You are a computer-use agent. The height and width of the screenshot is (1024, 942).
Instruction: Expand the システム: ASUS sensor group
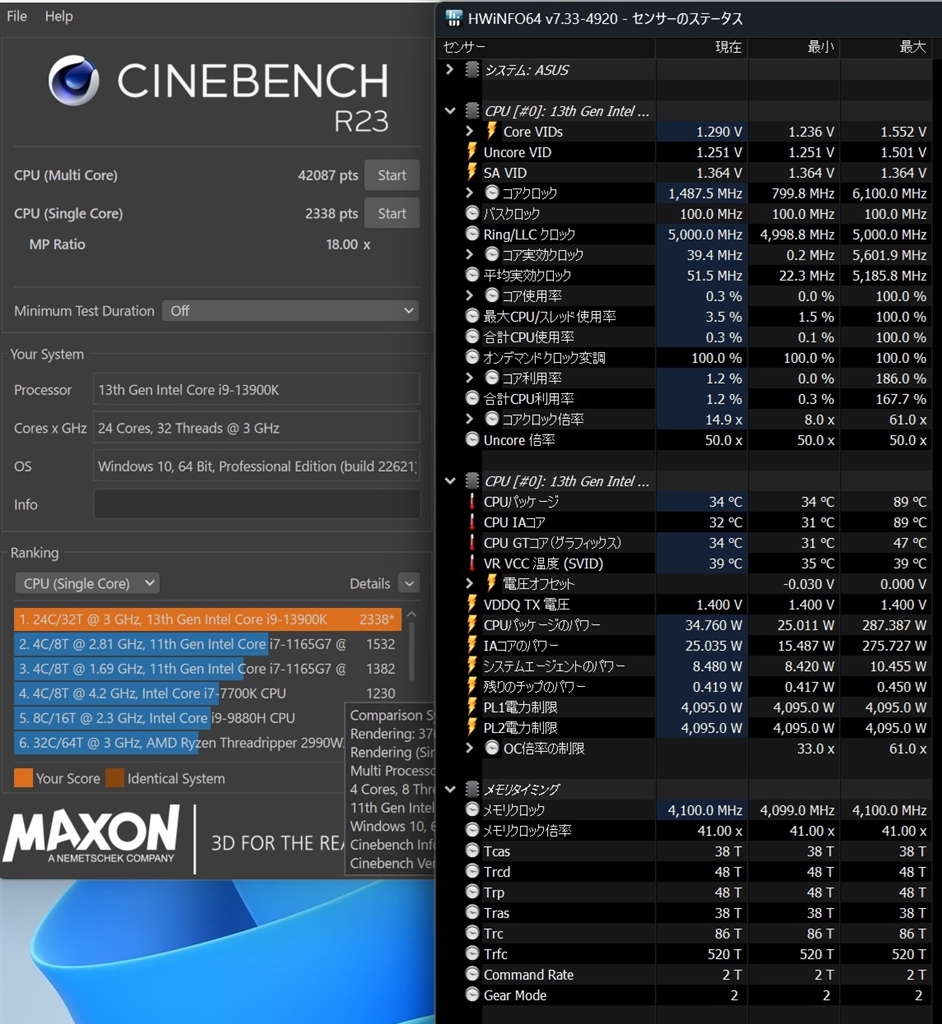[x=449, y=69]
